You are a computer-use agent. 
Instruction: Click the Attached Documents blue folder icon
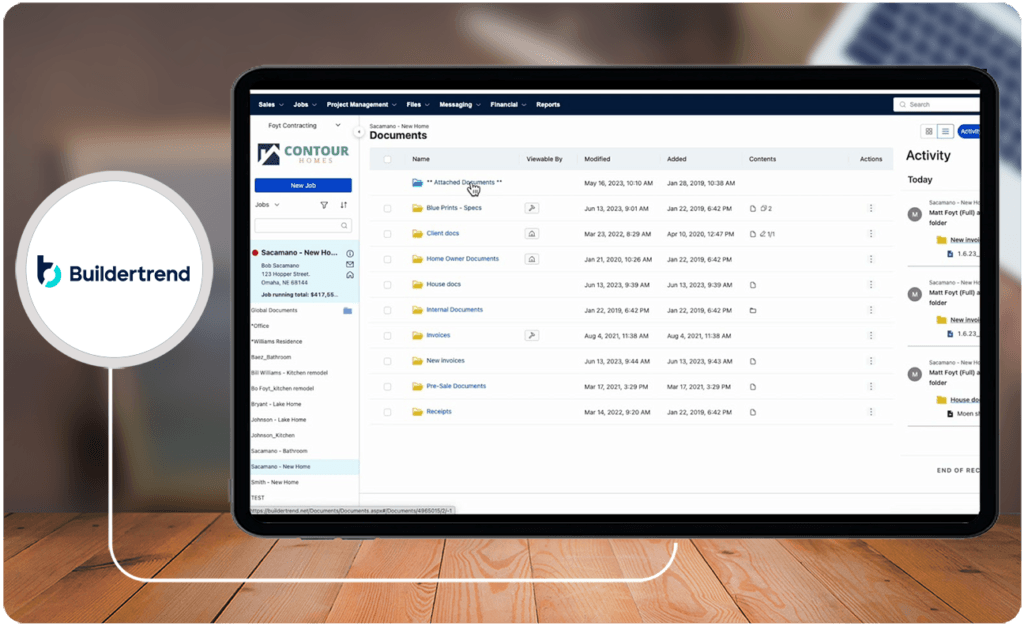417,183
